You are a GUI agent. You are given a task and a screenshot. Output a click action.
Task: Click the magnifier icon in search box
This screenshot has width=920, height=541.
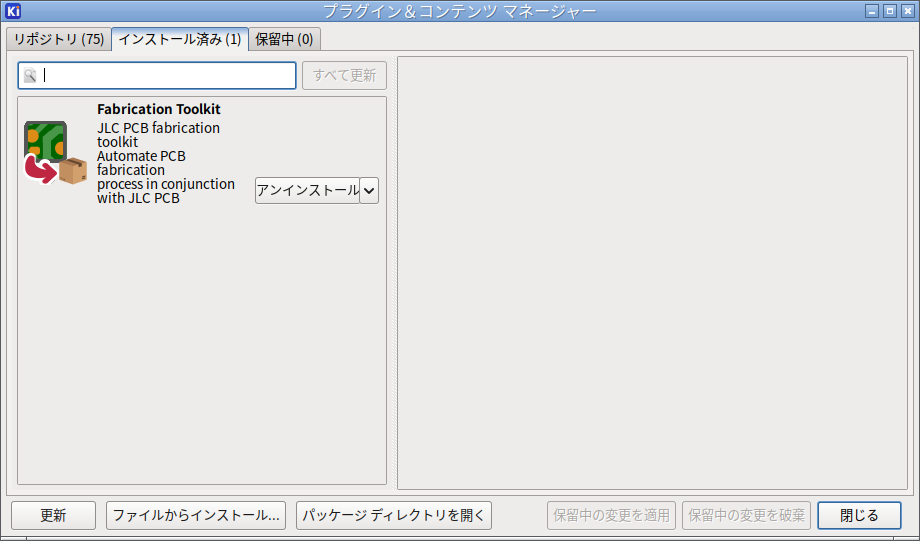pyautogui.click(x=30, y=76)
